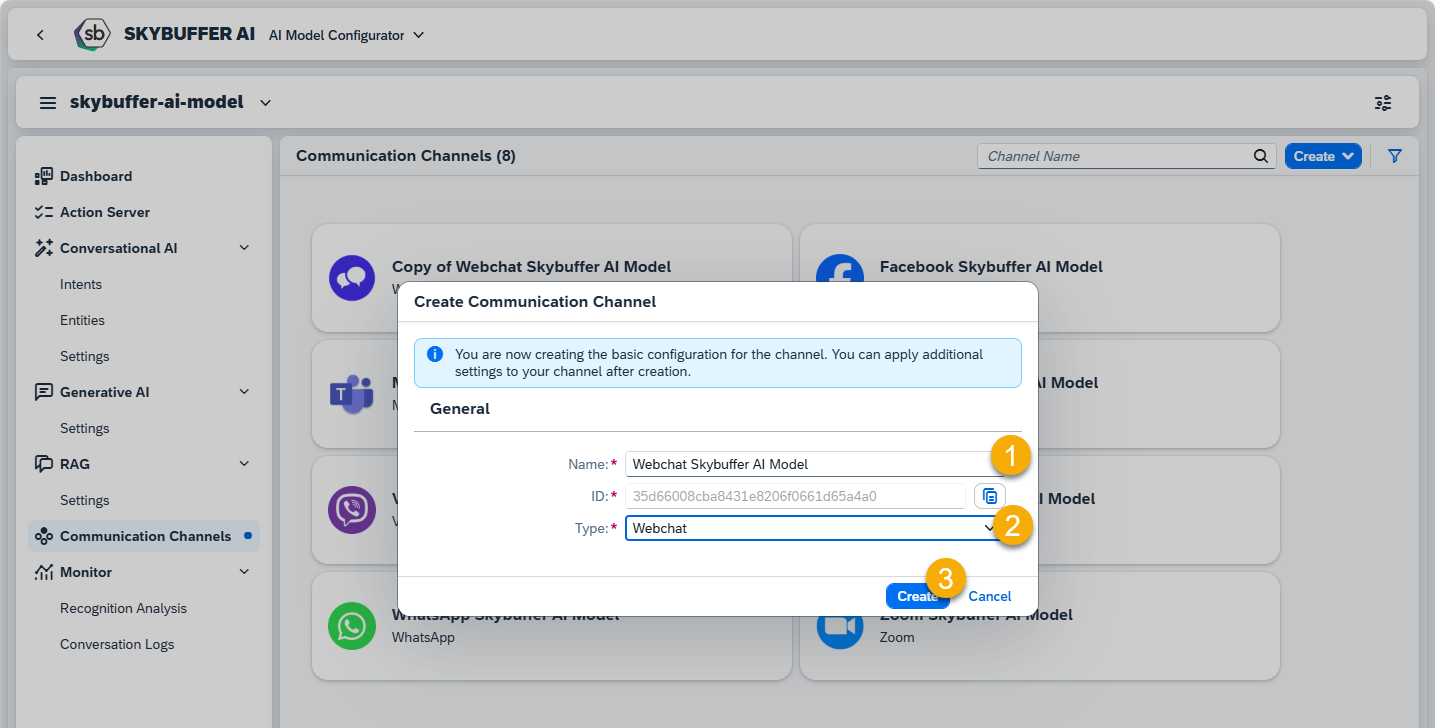Click the Skybuffer sb logo
This screenshot has width=1435, height=728.
pos(92,35)
